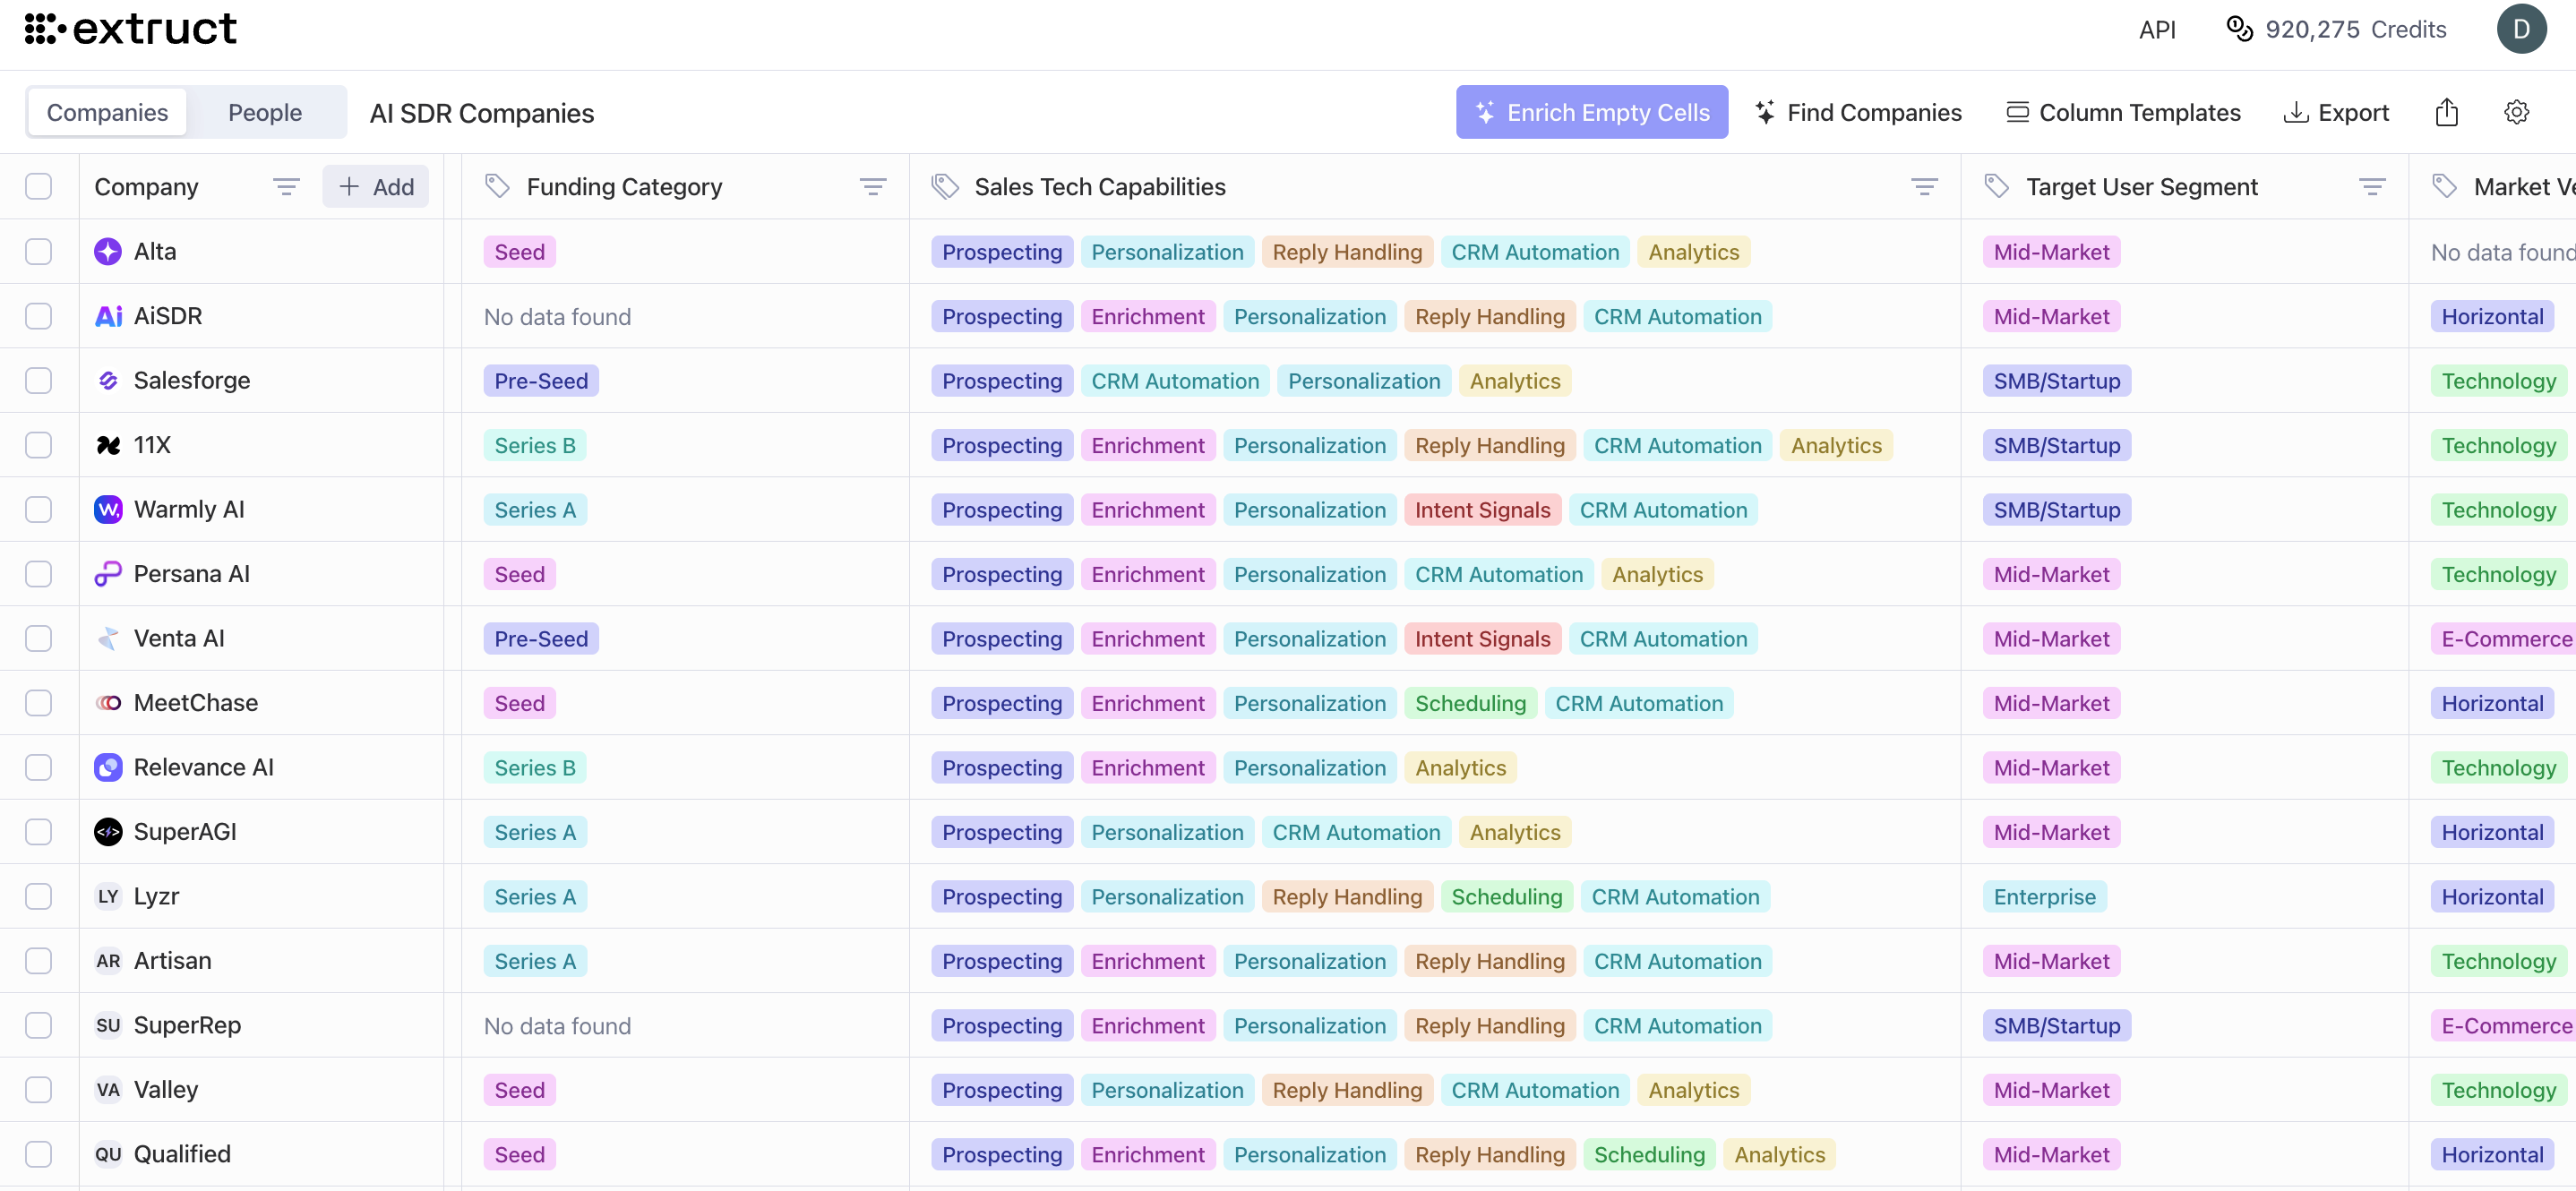The width and height of the screenshot is (2576, 1191).
Task: Click the extruct logo
Action: pos(130,29)
